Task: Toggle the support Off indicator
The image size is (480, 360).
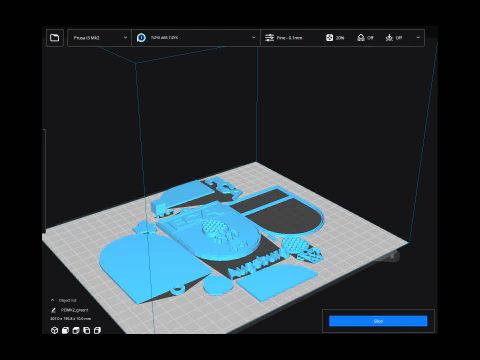Action: (365, 38)
